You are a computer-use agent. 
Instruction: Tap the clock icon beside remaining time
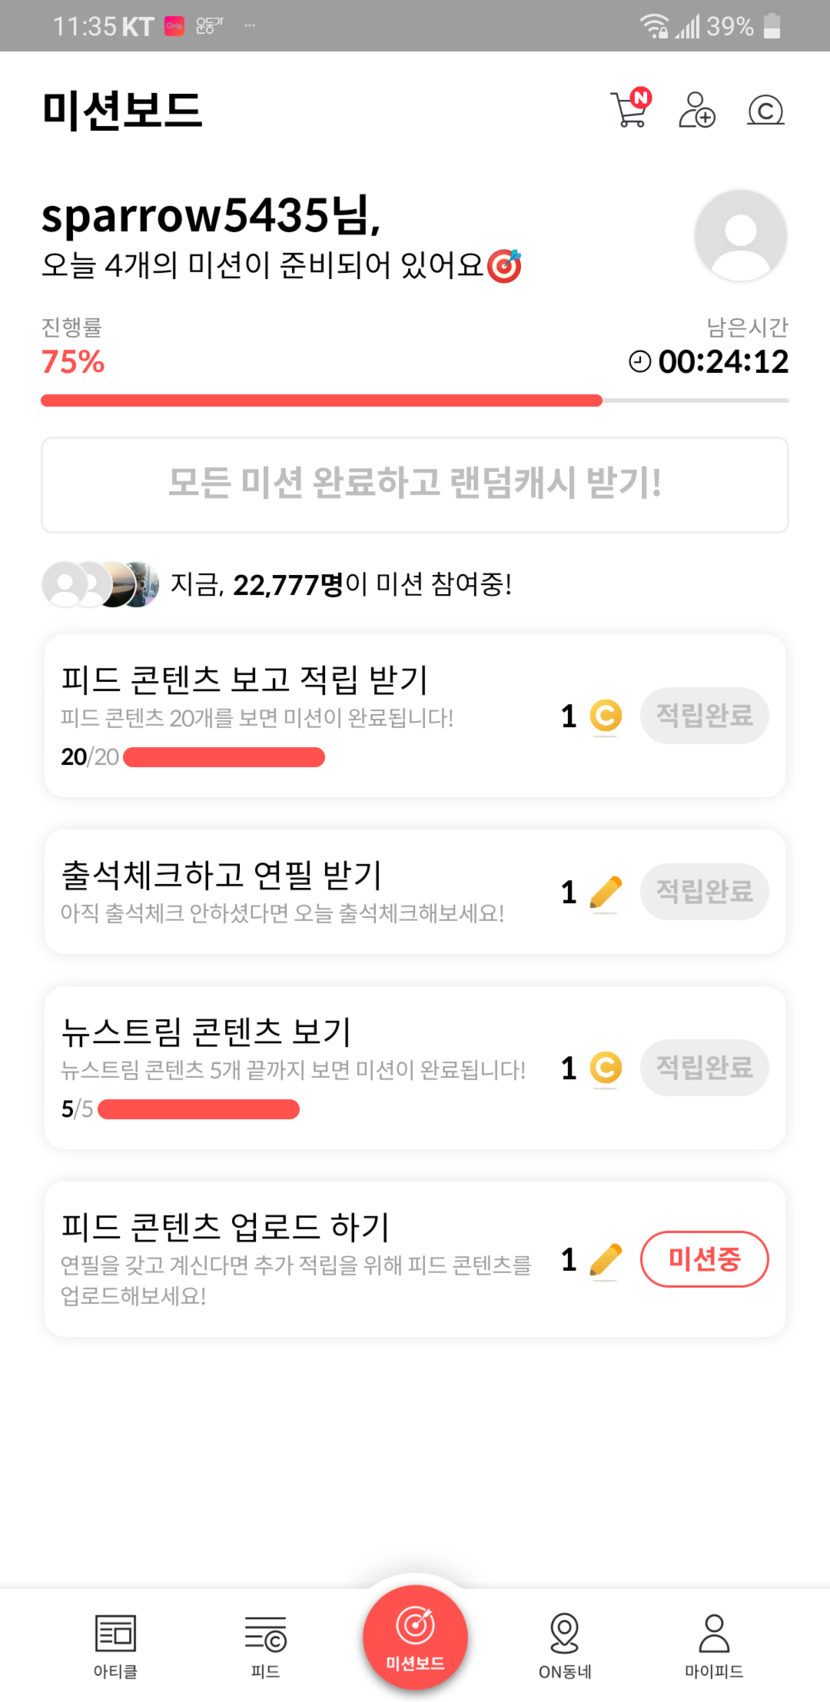click(x=640, y=361)
